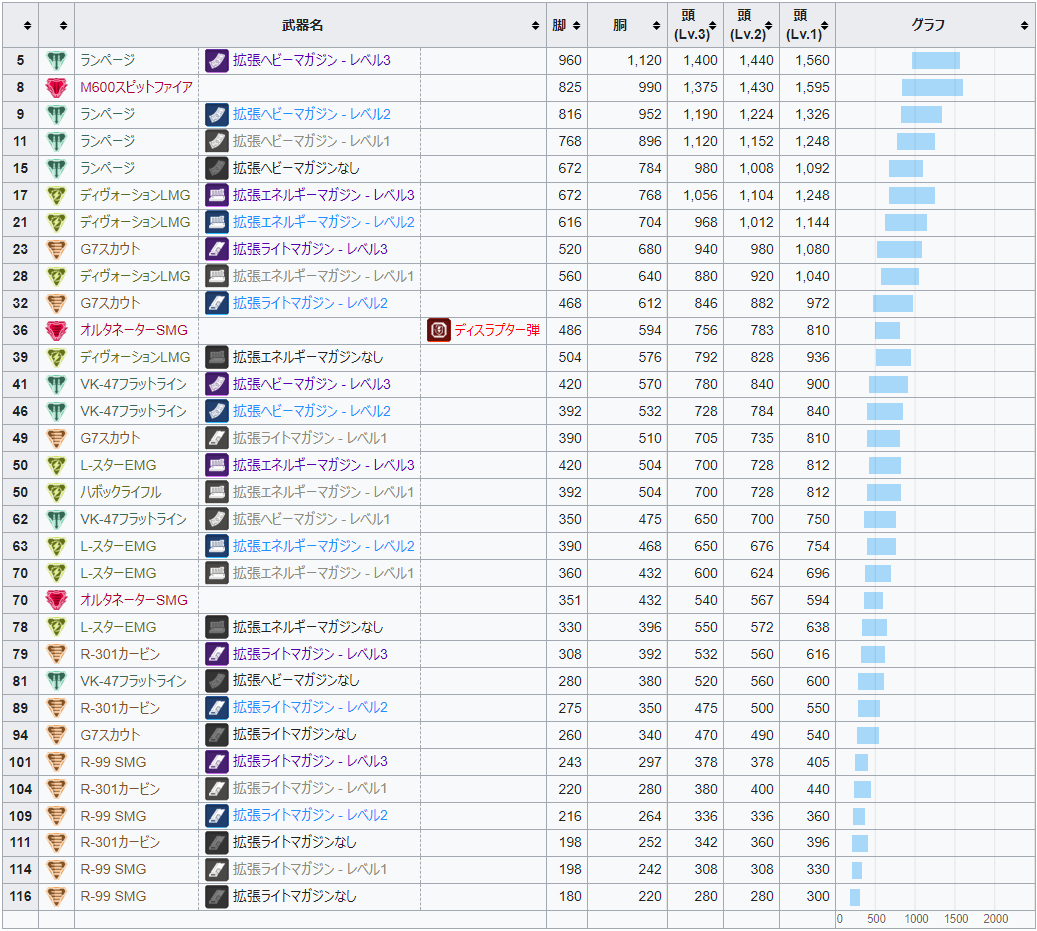This screenshot has width=1037, height=931.
Task: Click the graph bar in rank 116 row
Action: (x=854, y=897)
